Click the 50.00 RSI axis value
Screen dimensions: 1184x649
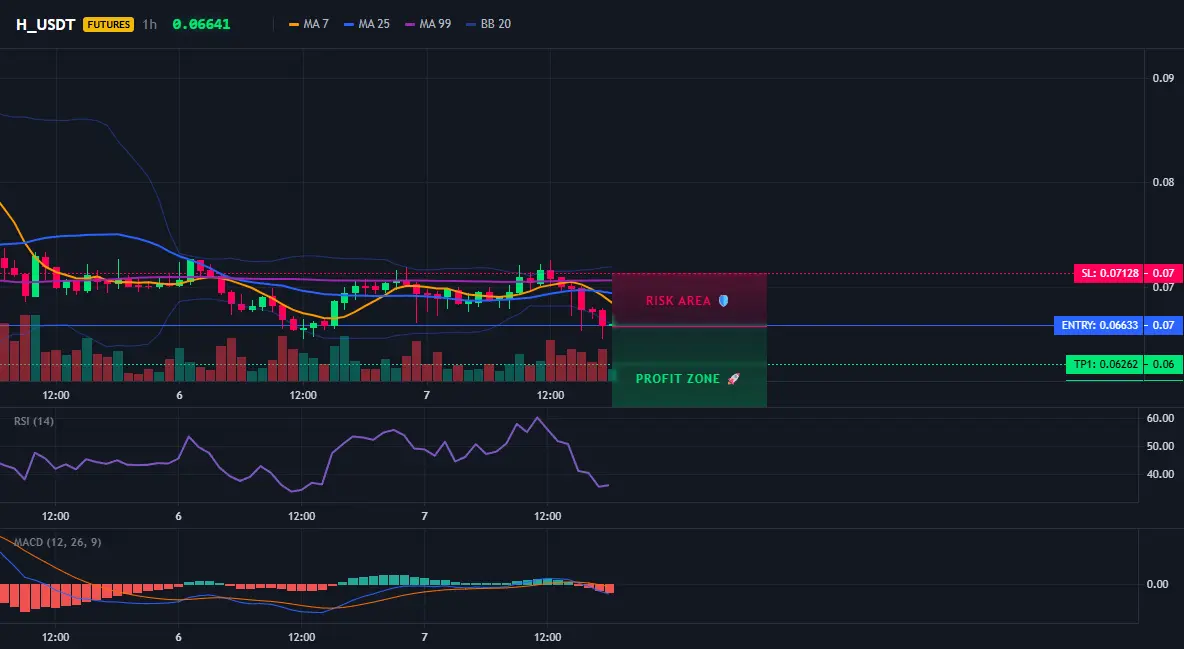tap(1160, 446)
